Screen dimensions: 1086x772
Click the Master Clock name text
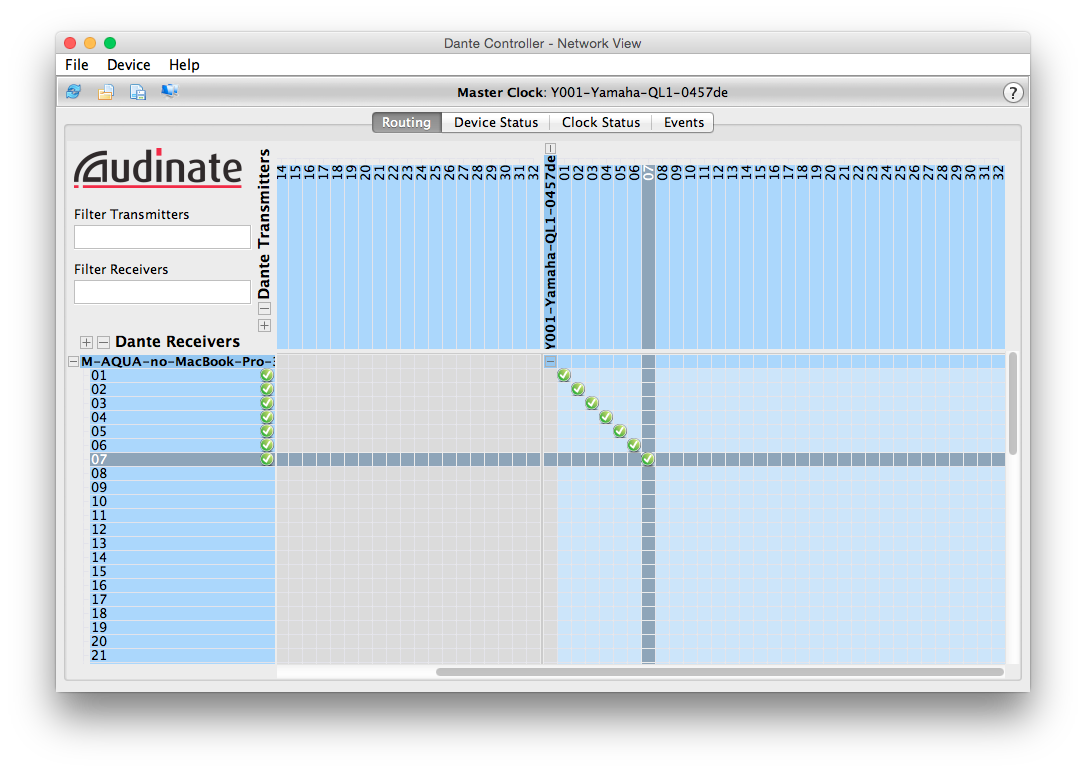tap(639, 92)
